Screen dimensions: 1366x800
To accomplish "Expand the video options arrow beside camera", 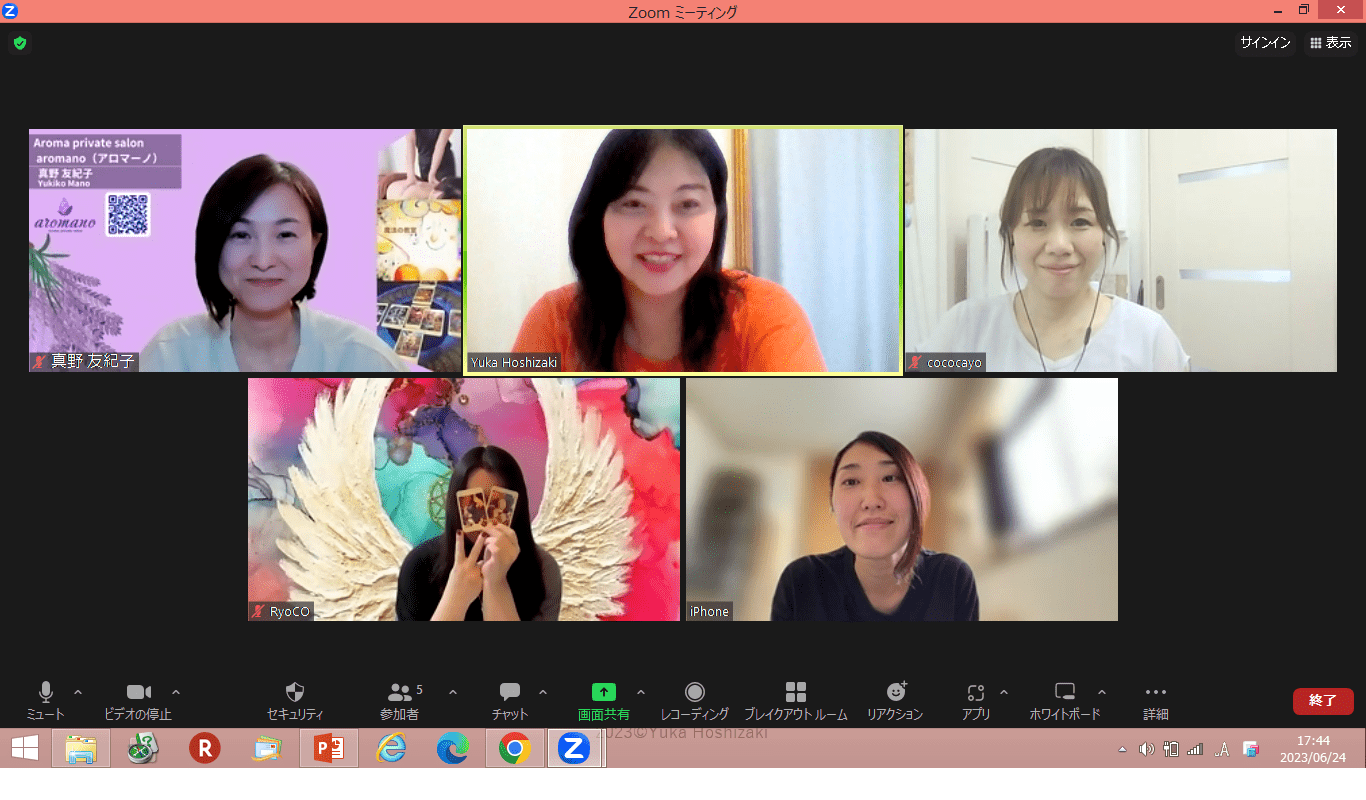I will click(176, 692).
